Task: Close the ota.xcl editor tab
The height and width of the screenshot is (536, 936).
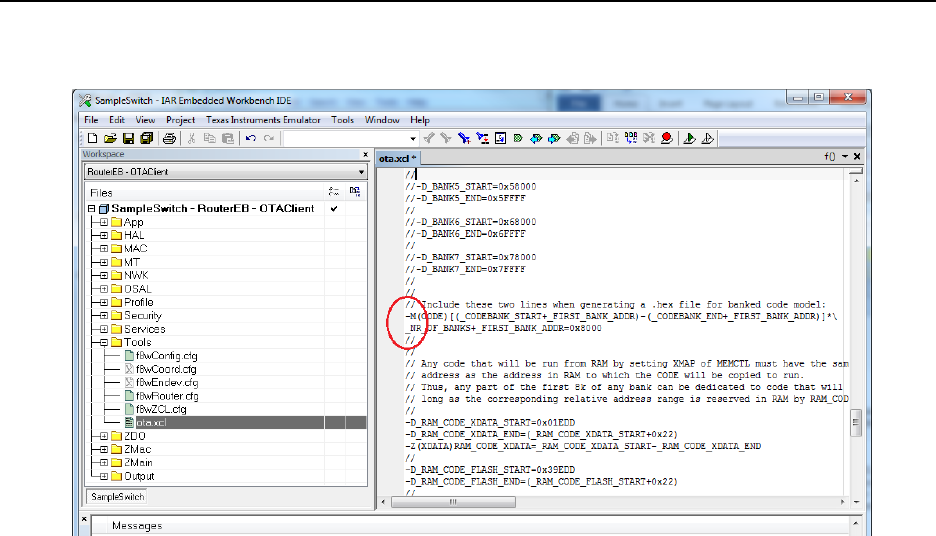Action: [857, 156]
